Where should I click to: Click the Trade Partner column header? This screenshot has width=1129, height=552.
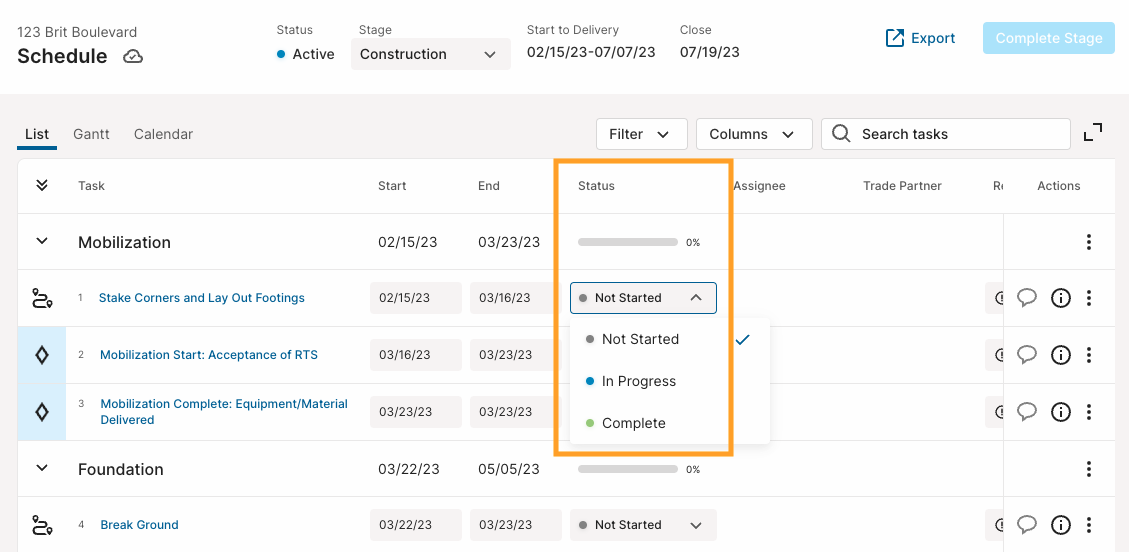902,186
